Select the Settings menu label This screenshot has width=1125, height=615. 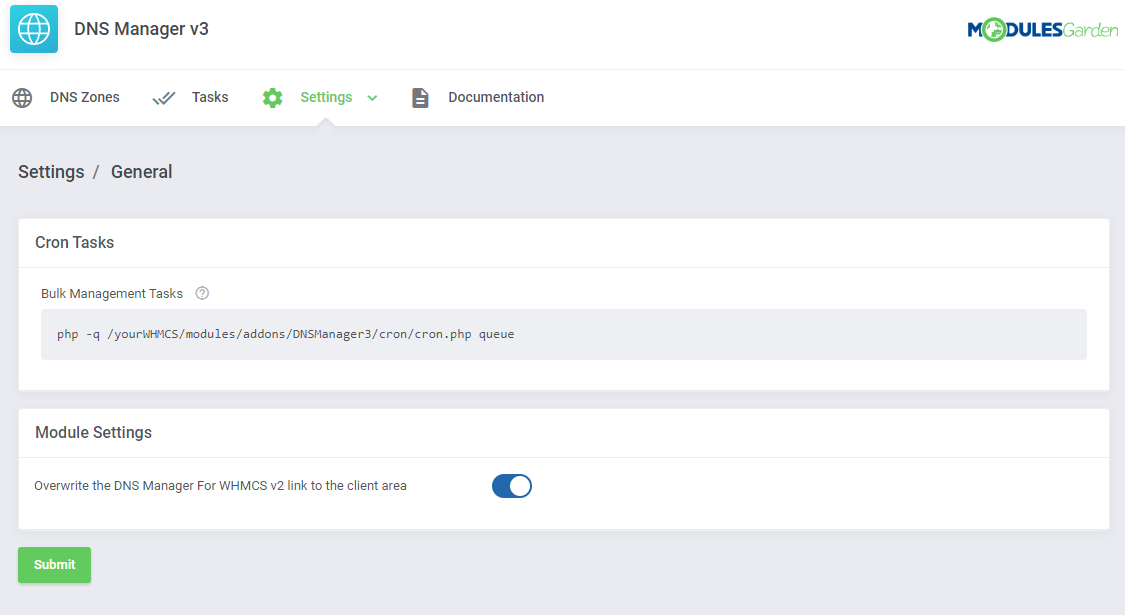pos(326,98)
